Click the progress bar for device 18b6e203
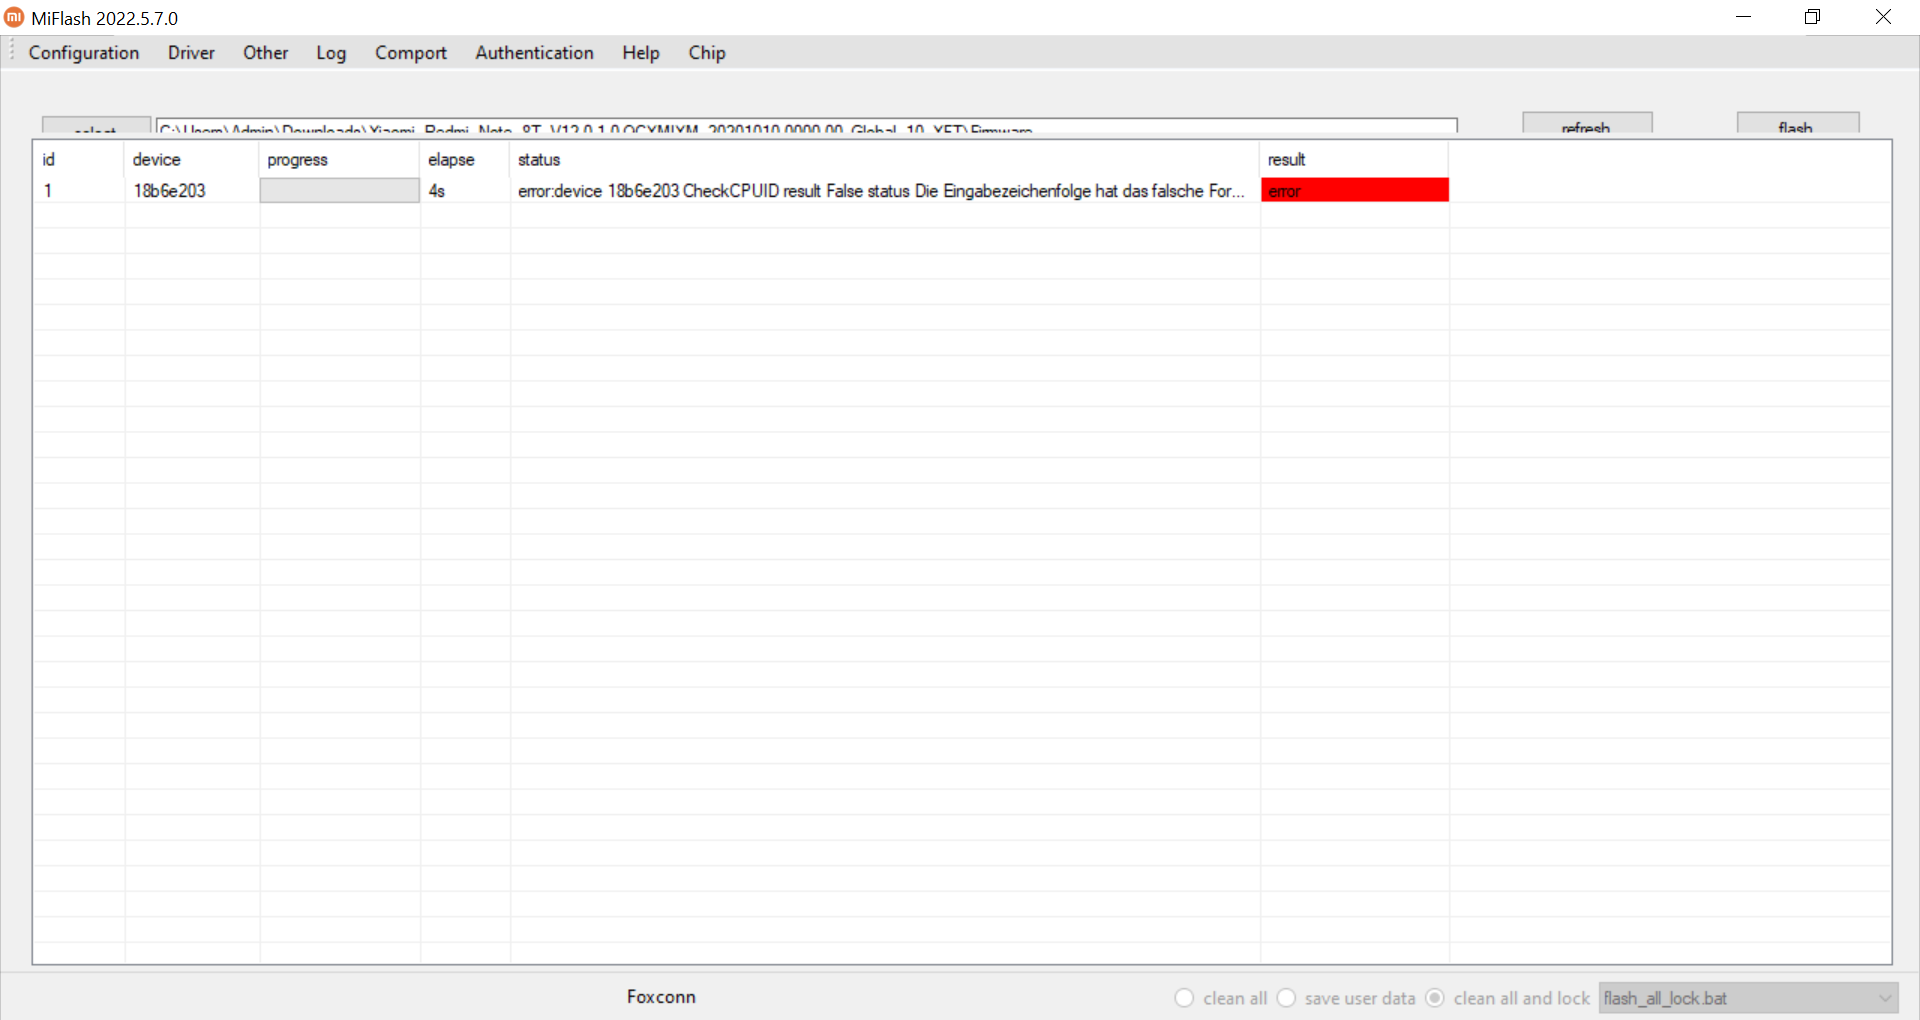The width and height of the screenshot is (1920, 1020). pos(340,190)
